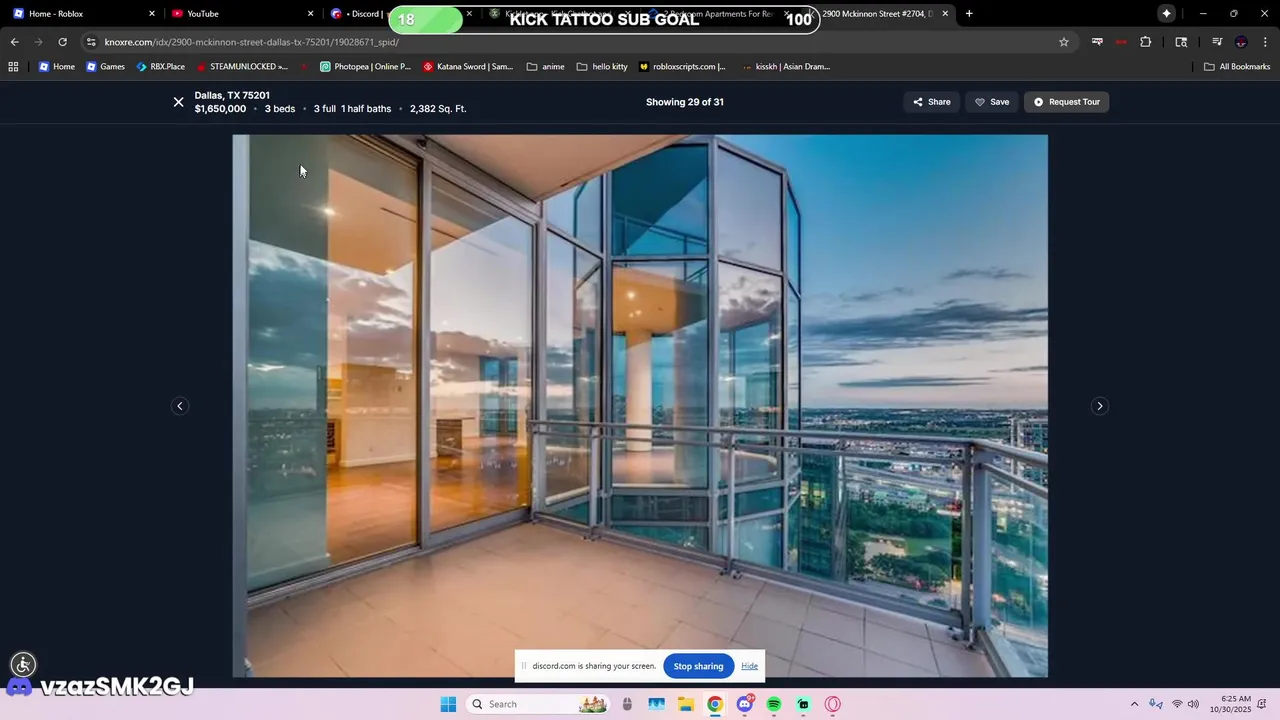Close the Home - Roblox tab

pos(152,14)
